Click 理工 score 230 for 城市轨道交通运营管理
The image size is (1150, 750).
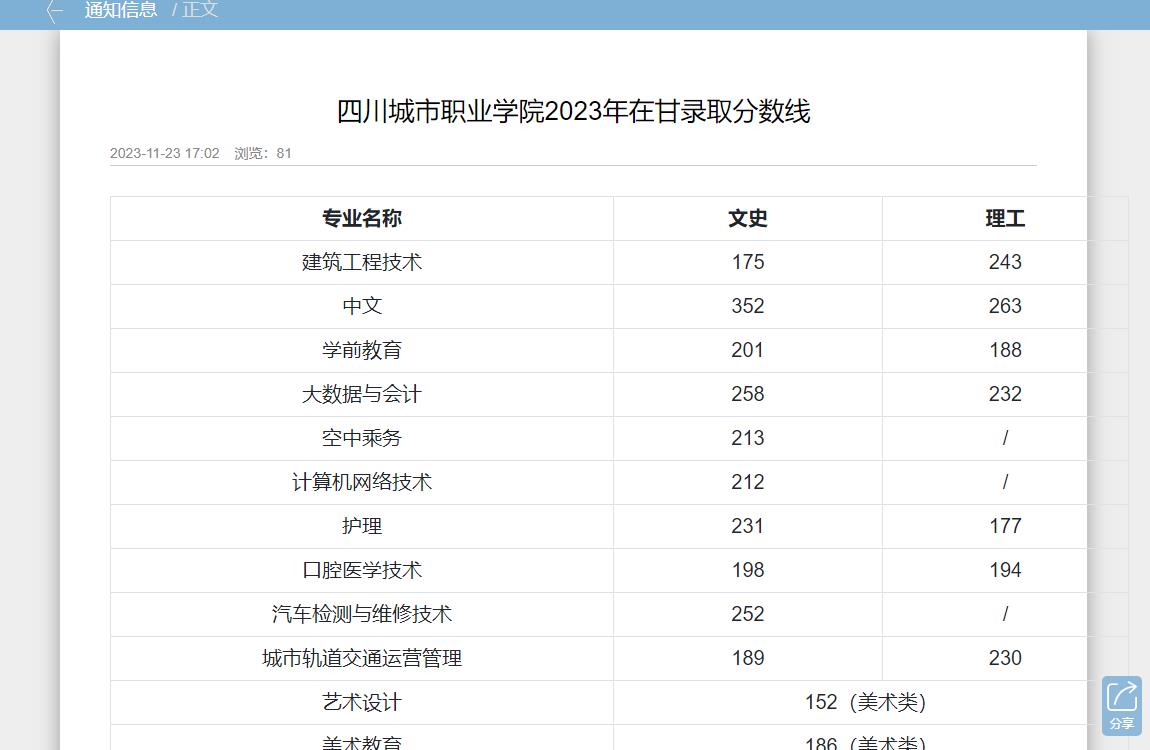pos(1005,658)
